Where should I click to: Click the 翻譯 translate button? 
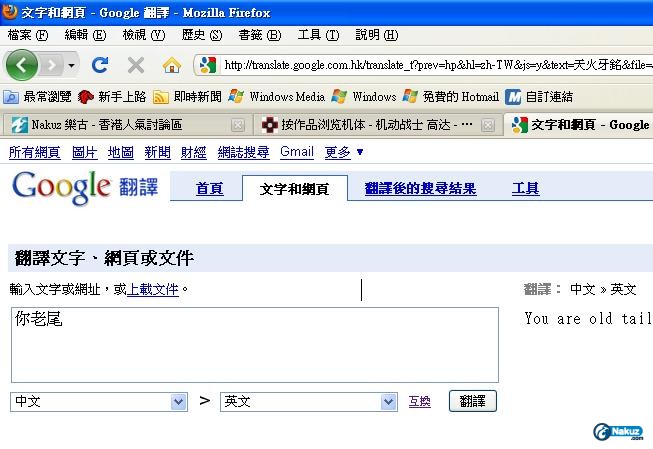pos(473,401)
